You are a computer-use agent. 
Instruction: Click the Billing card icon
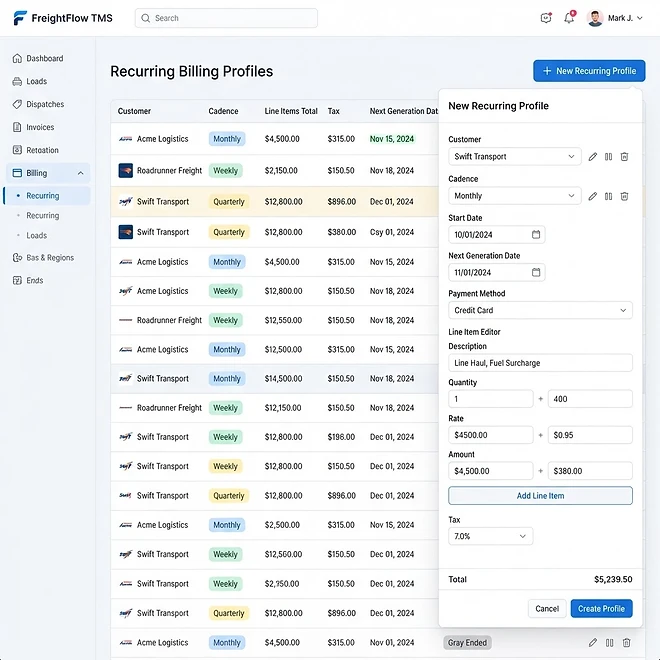pyautogui.click(x=17, y=173)
